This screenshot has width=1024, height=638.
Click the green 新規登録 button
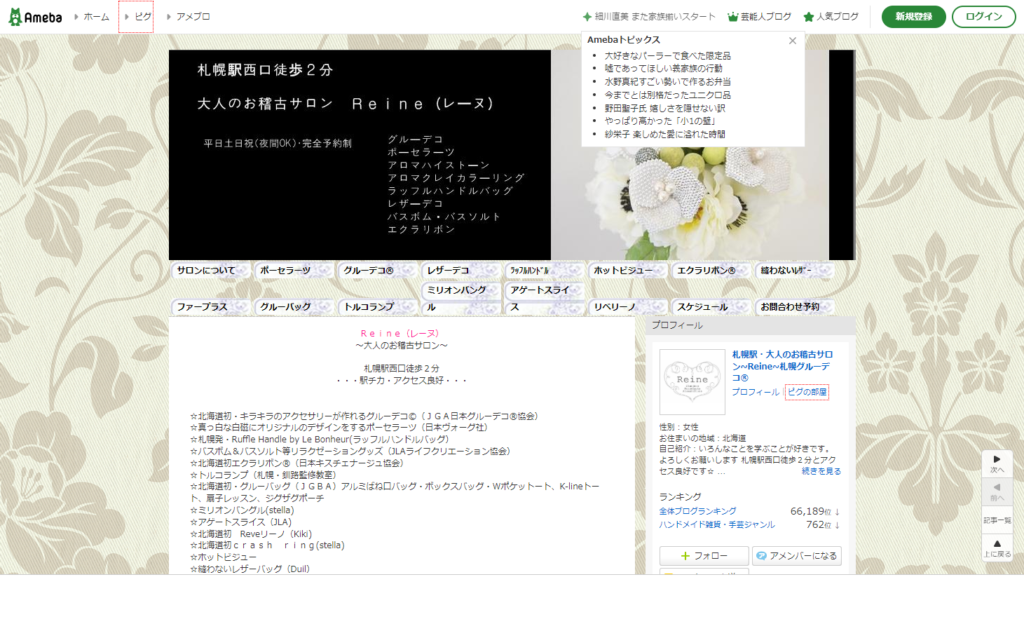[913, 17]
